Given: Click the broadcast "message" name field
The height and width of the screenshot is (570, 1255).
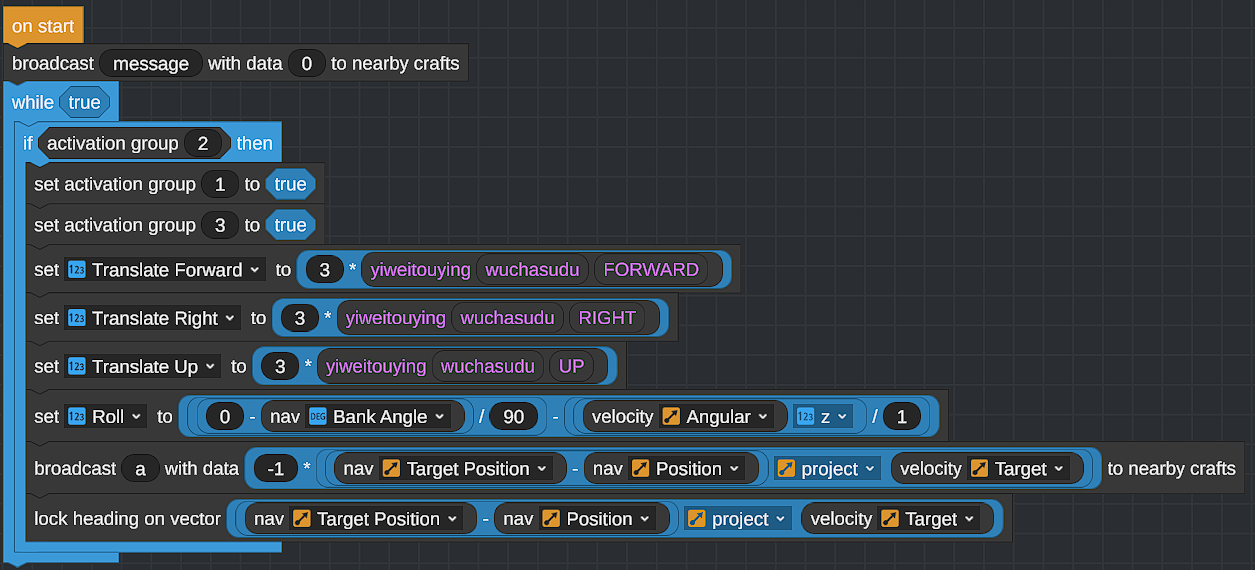Looking at the screenshot, I should pyautogui.click(x=151, y=64).
